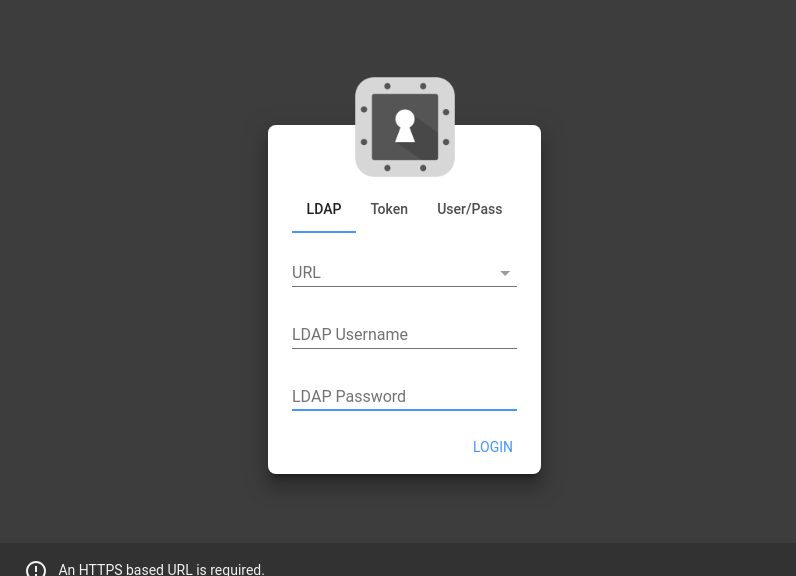This screenshot has width=796, height=576.
Task: Click the dark notification bar at the bottom
Action: [x=398, y=559]
